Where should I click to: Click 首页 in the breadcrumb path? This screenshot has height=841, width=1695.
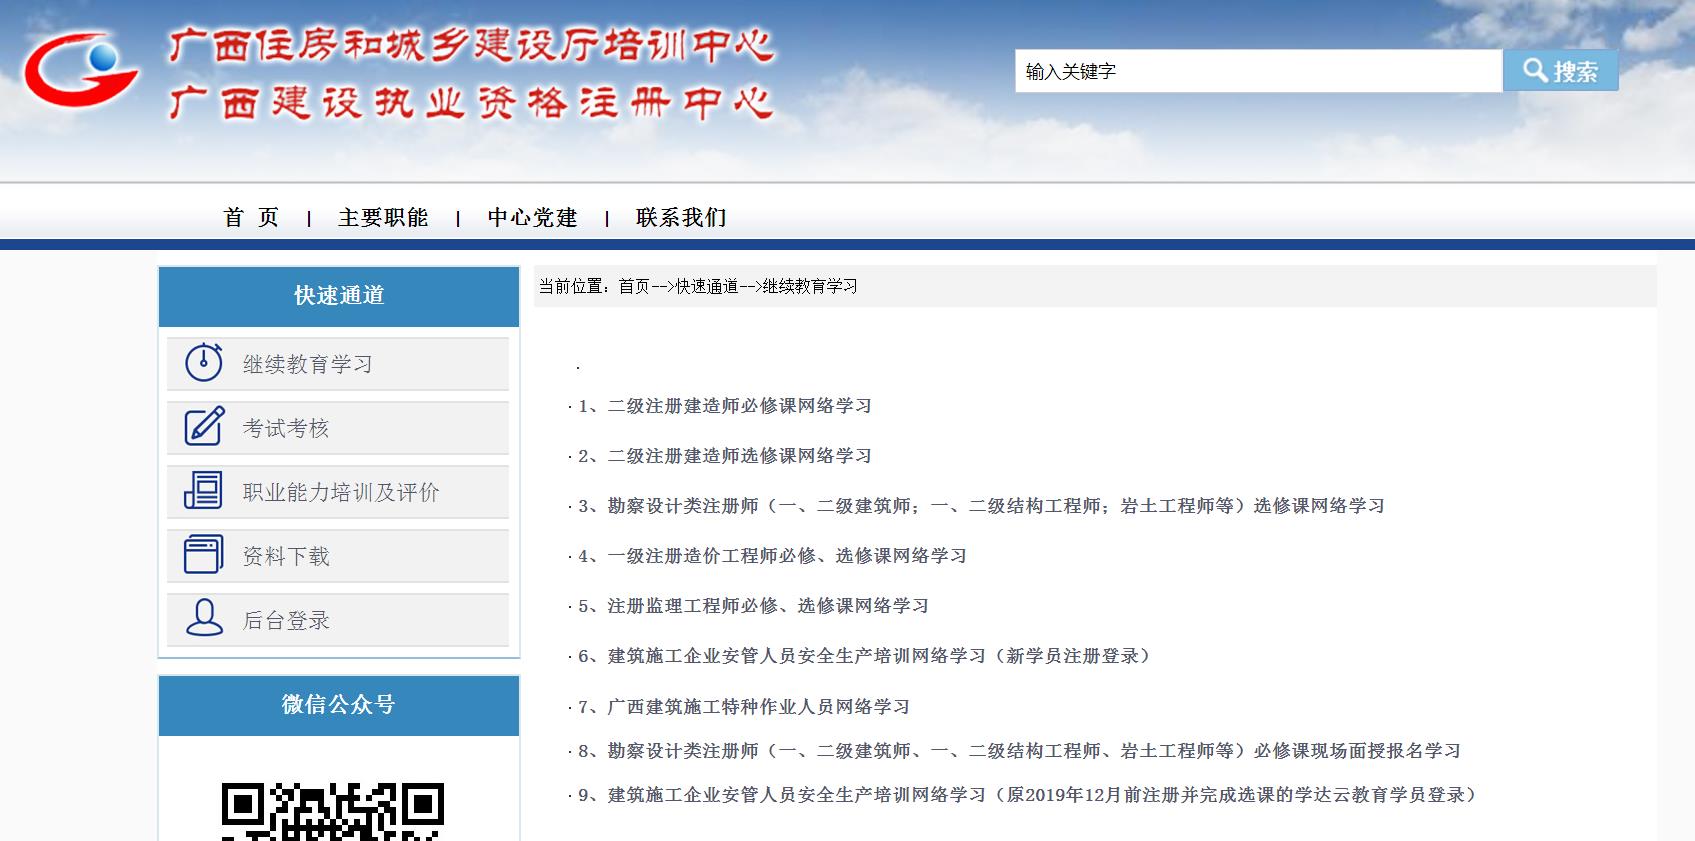(634, 287)
